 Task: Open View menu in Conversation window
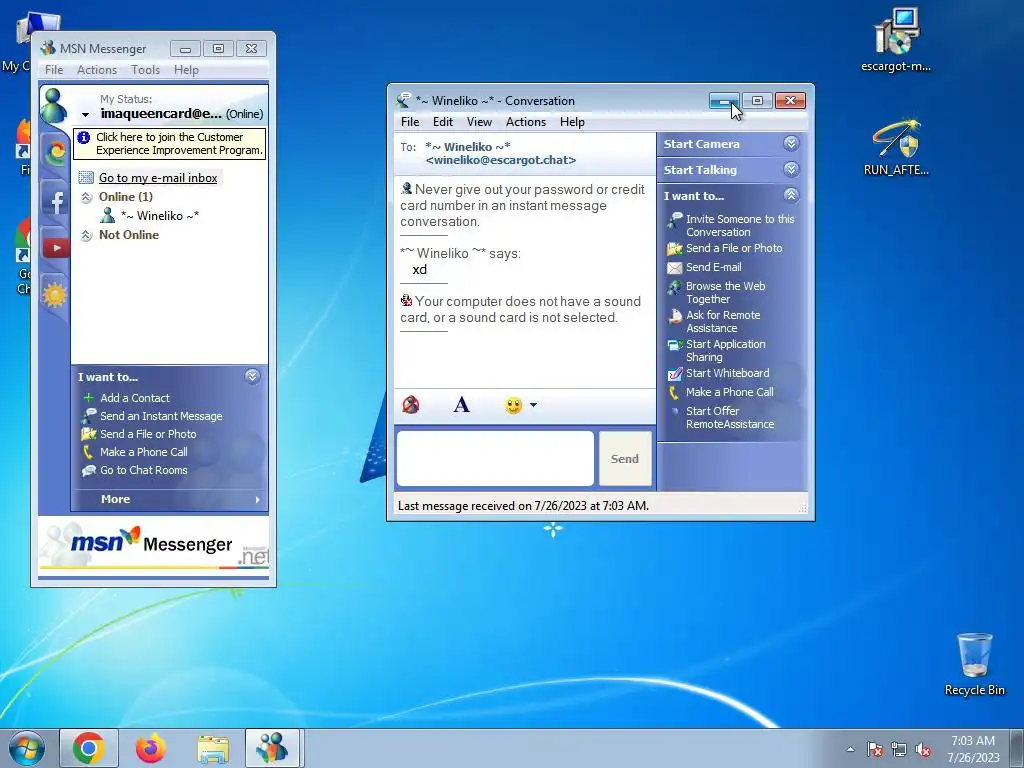click(479, 122)
